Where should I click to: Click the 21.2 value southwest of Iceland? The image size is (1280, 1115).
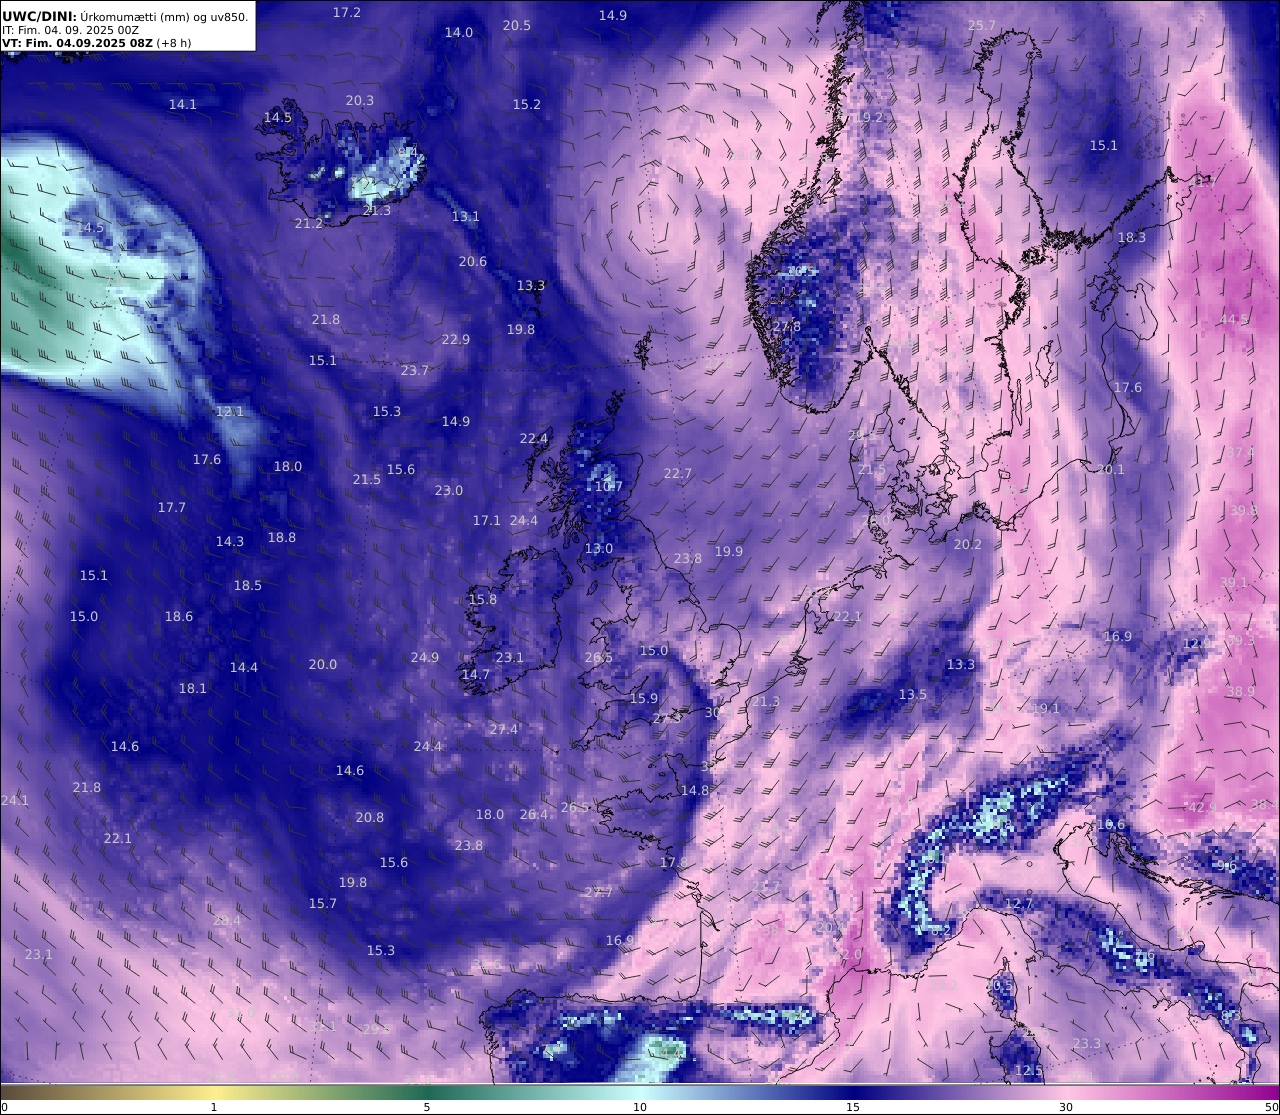pyautogui.click(x=309, y=224)
